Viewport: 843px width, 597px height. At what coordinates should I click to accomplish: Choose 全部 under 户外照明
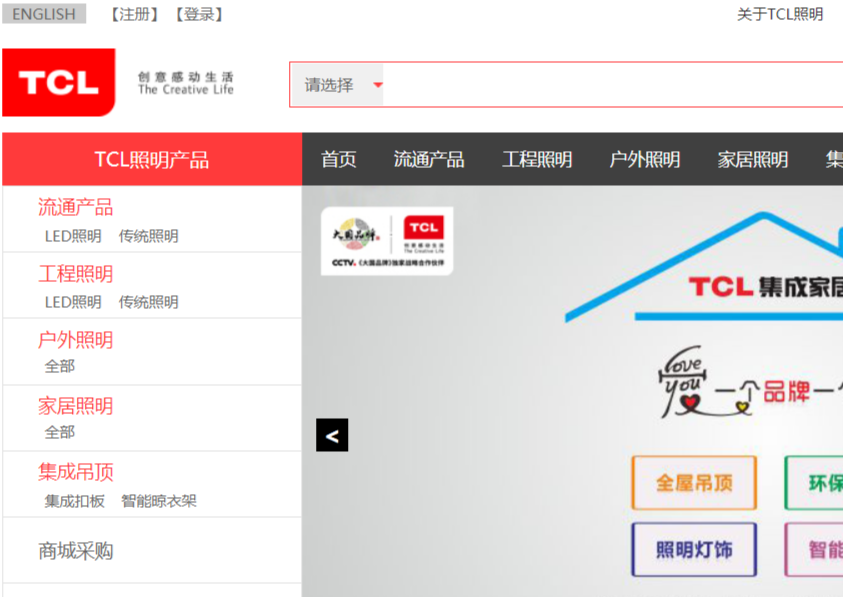60,367
